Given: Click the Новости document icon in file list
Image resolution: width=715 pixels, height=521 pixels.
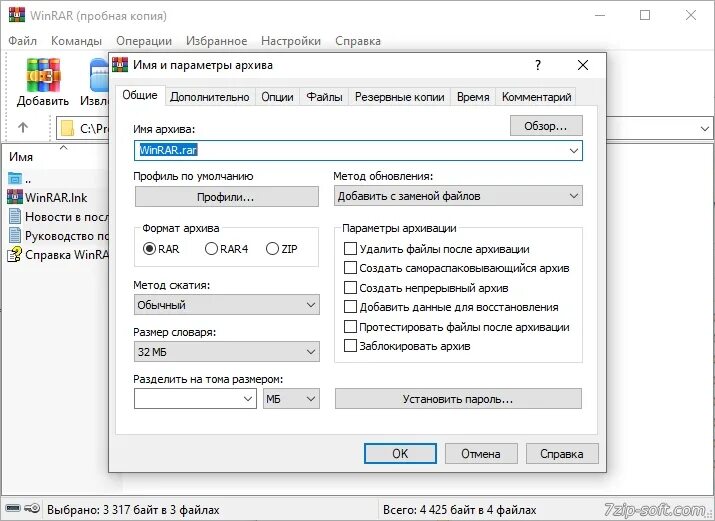Looking at the screenshot, I should coord(15,216).
